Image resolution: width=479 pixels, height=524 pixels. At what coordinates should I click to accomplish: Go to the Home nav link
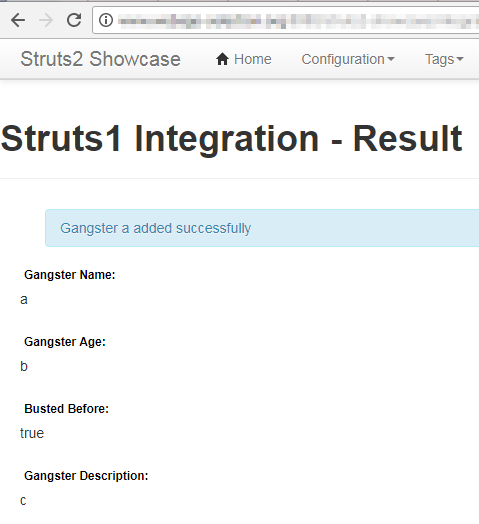click(243, 59)
